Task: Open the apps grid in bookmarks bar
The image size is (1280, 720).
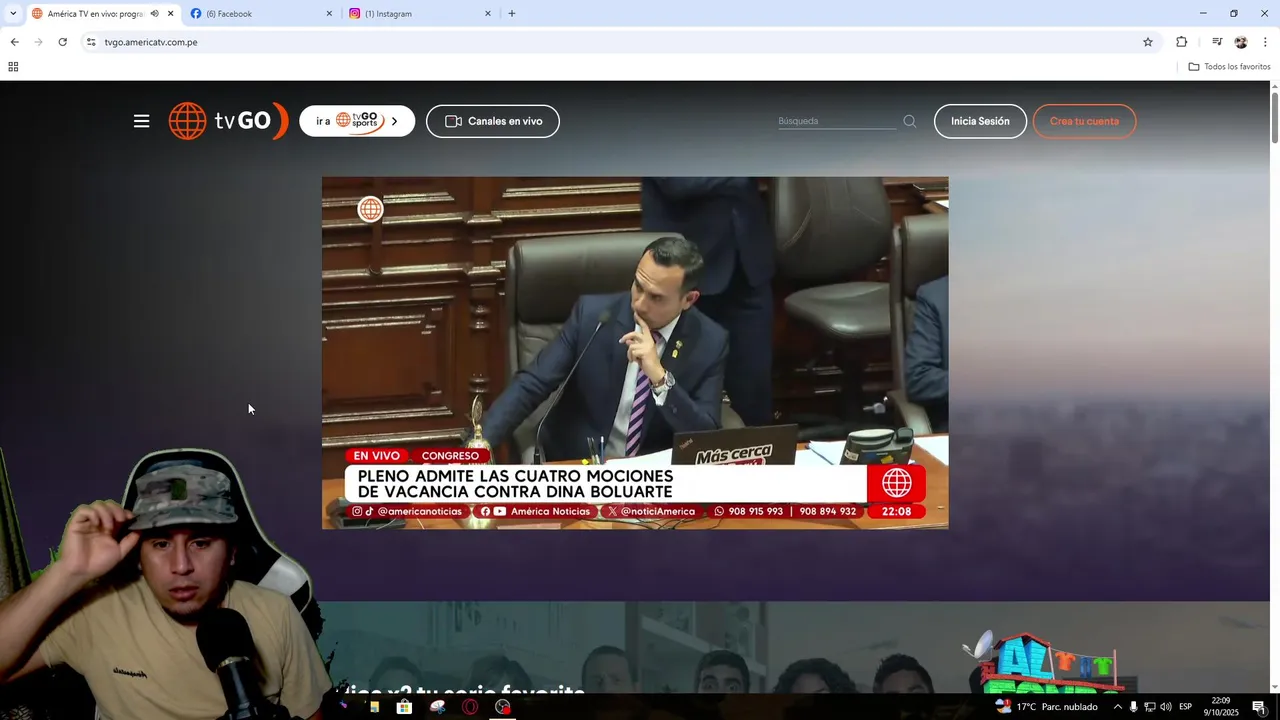Action: pos(13,67)
